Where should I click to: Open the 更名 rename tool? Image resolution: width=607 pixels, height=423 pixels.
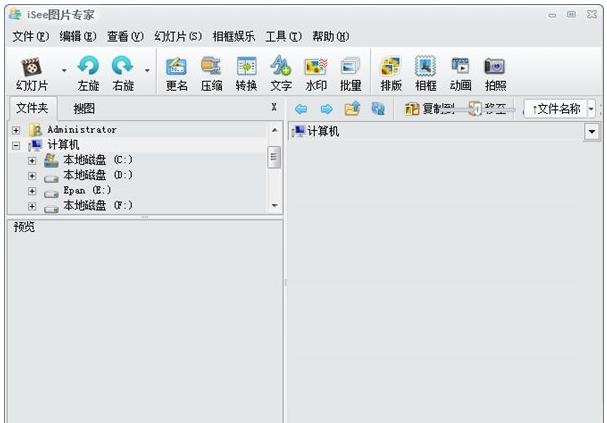click(177, 74)
